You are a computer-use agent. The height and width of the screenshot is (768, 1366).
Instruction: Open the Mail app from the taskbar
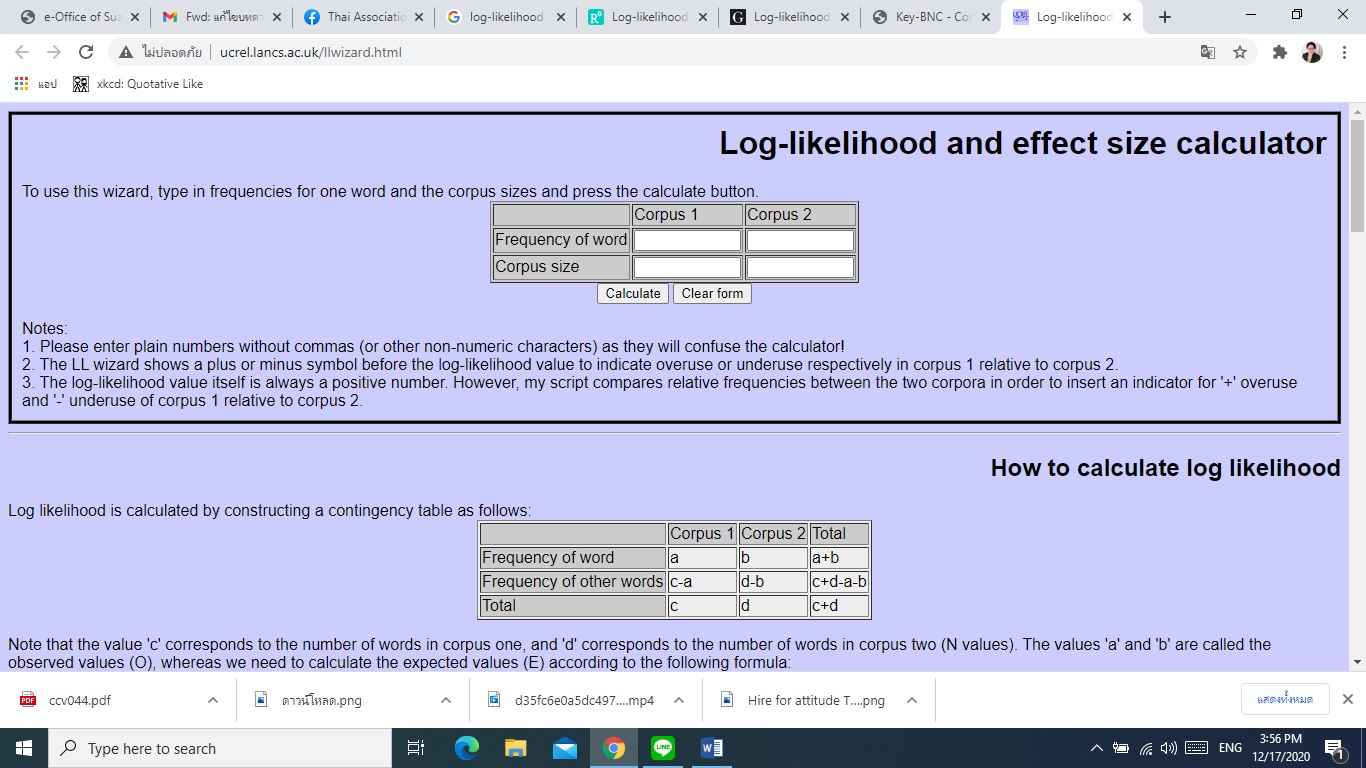pyautogui.click(x=564, y=748)
